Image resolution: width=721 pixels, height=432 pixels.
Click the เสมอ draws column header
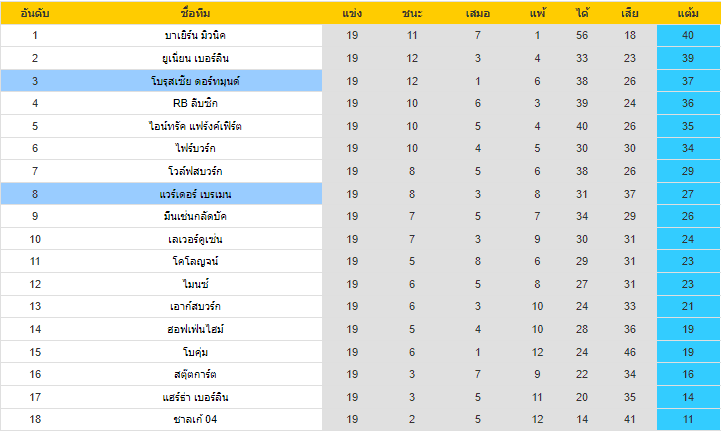(x=478, y=13)
